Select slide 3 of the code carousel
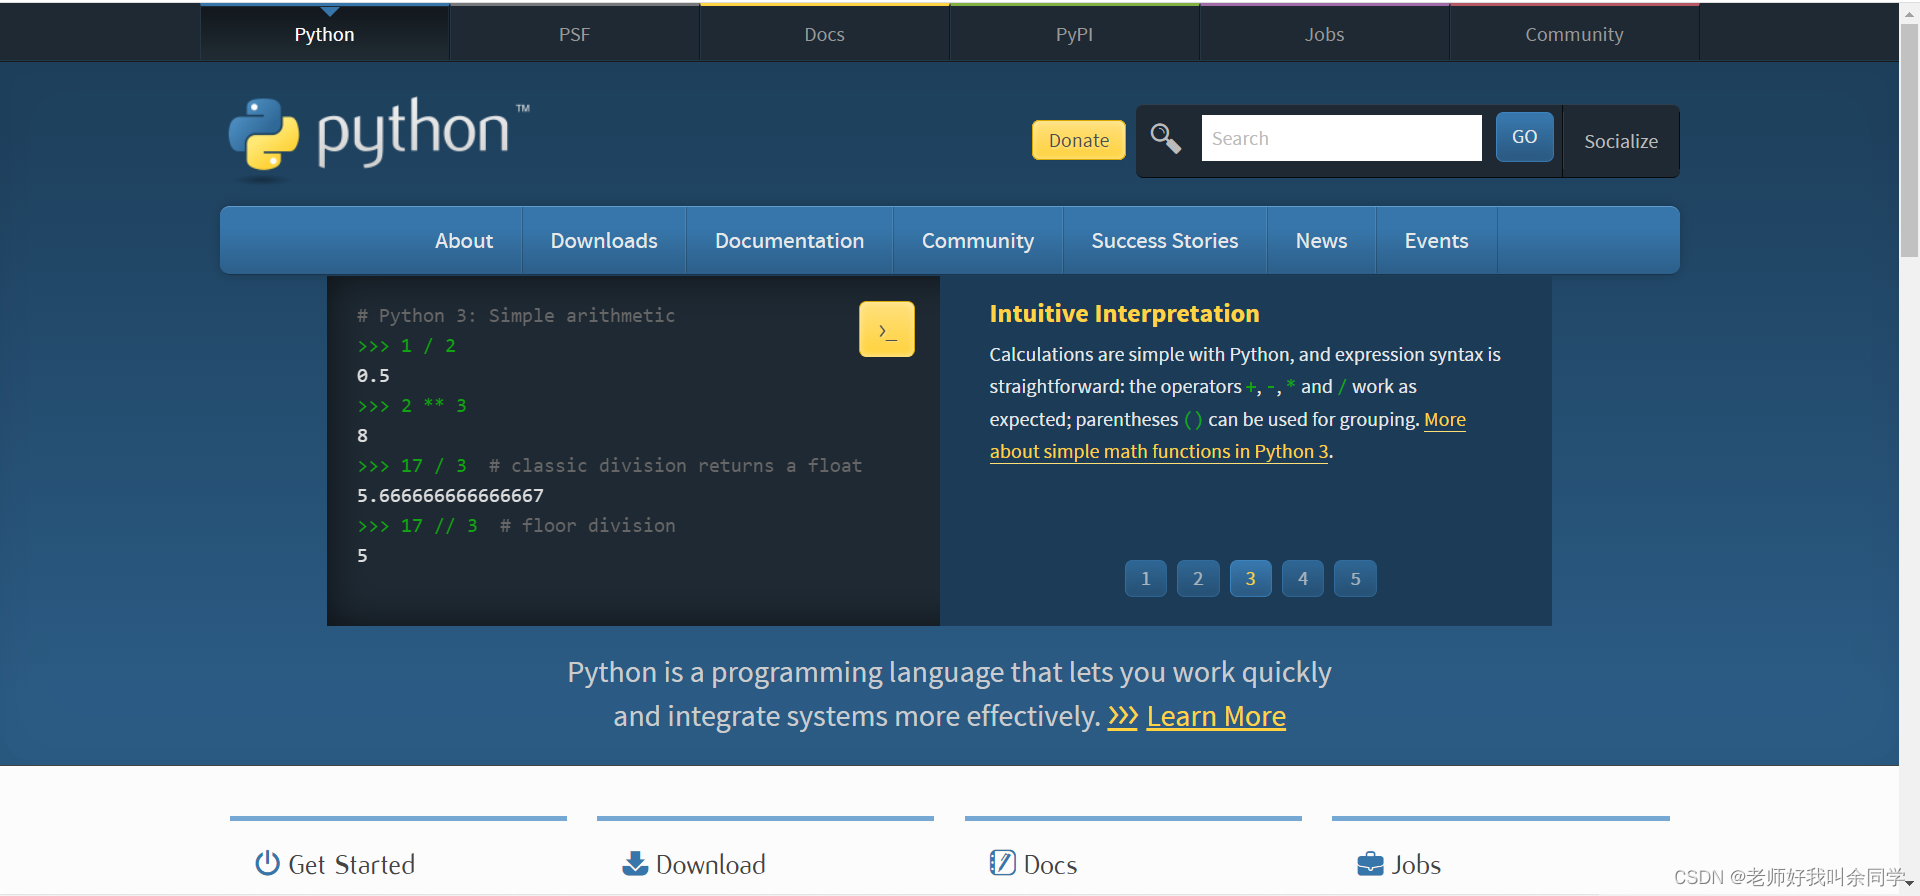This screenshot has height=896, width=1920. [x=1250, y=578]
